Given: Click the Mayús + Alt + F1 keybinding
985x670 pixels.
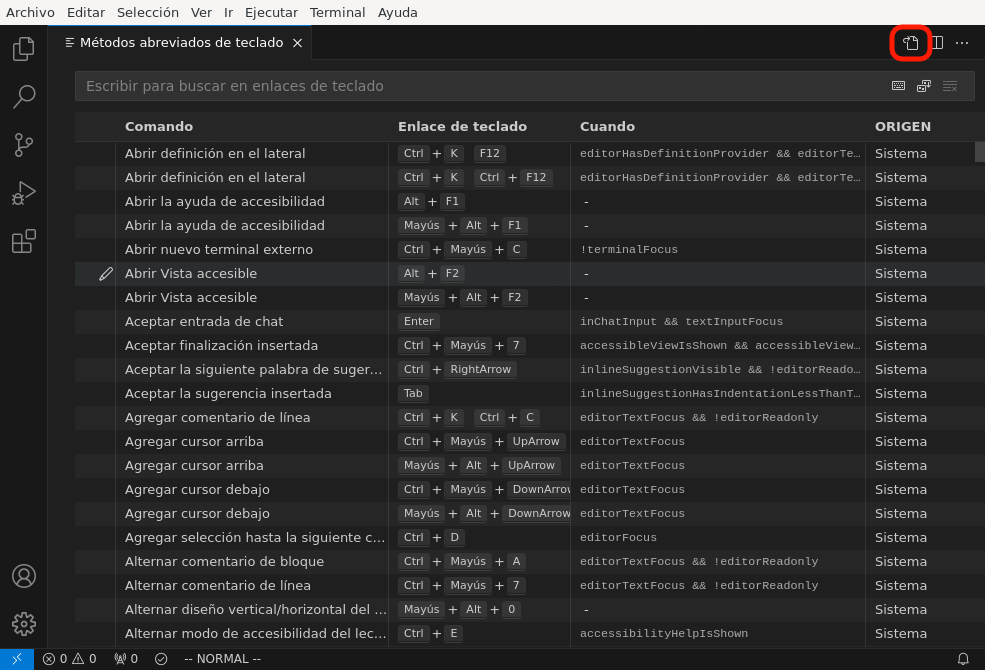Looking at the screenshot, I should [462, 225].
